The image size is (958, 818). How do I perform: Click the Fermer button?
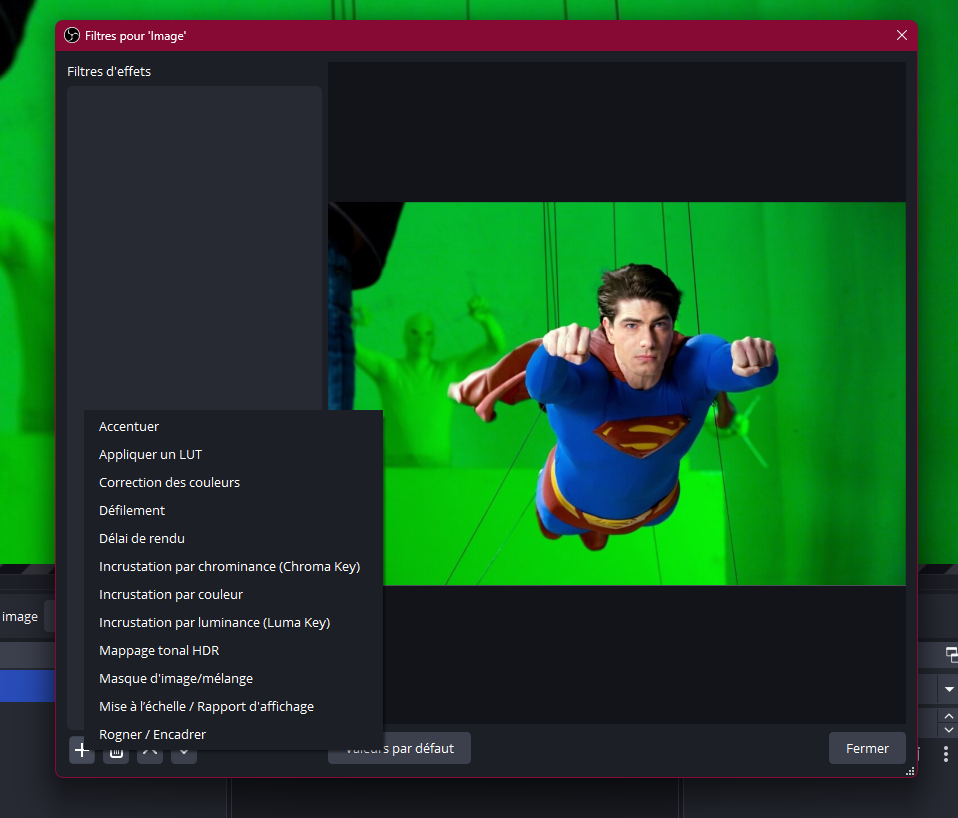pyautogui.click(x=867, y=748)
